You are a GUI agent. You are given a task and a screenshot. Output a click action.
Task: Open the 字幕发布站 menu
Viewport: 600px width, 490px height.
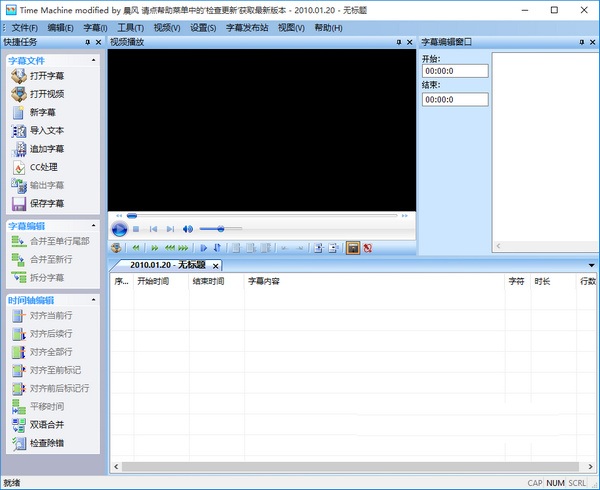tap(247, 28)
